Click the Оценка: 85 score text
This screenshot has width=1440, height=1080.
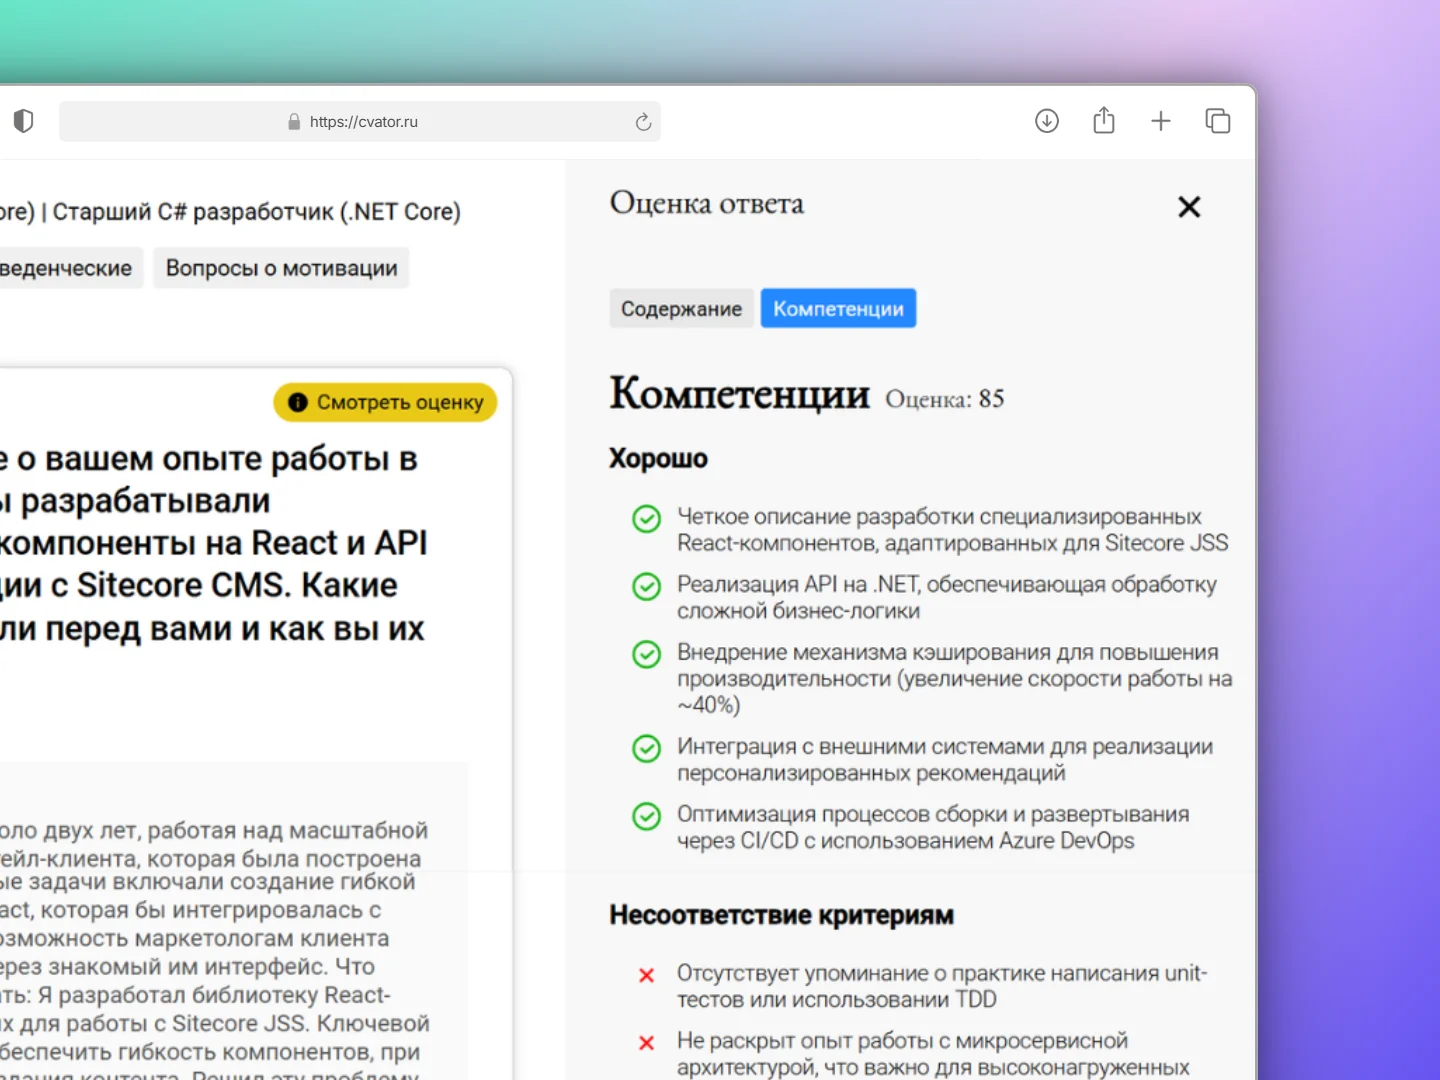(944, 399)
